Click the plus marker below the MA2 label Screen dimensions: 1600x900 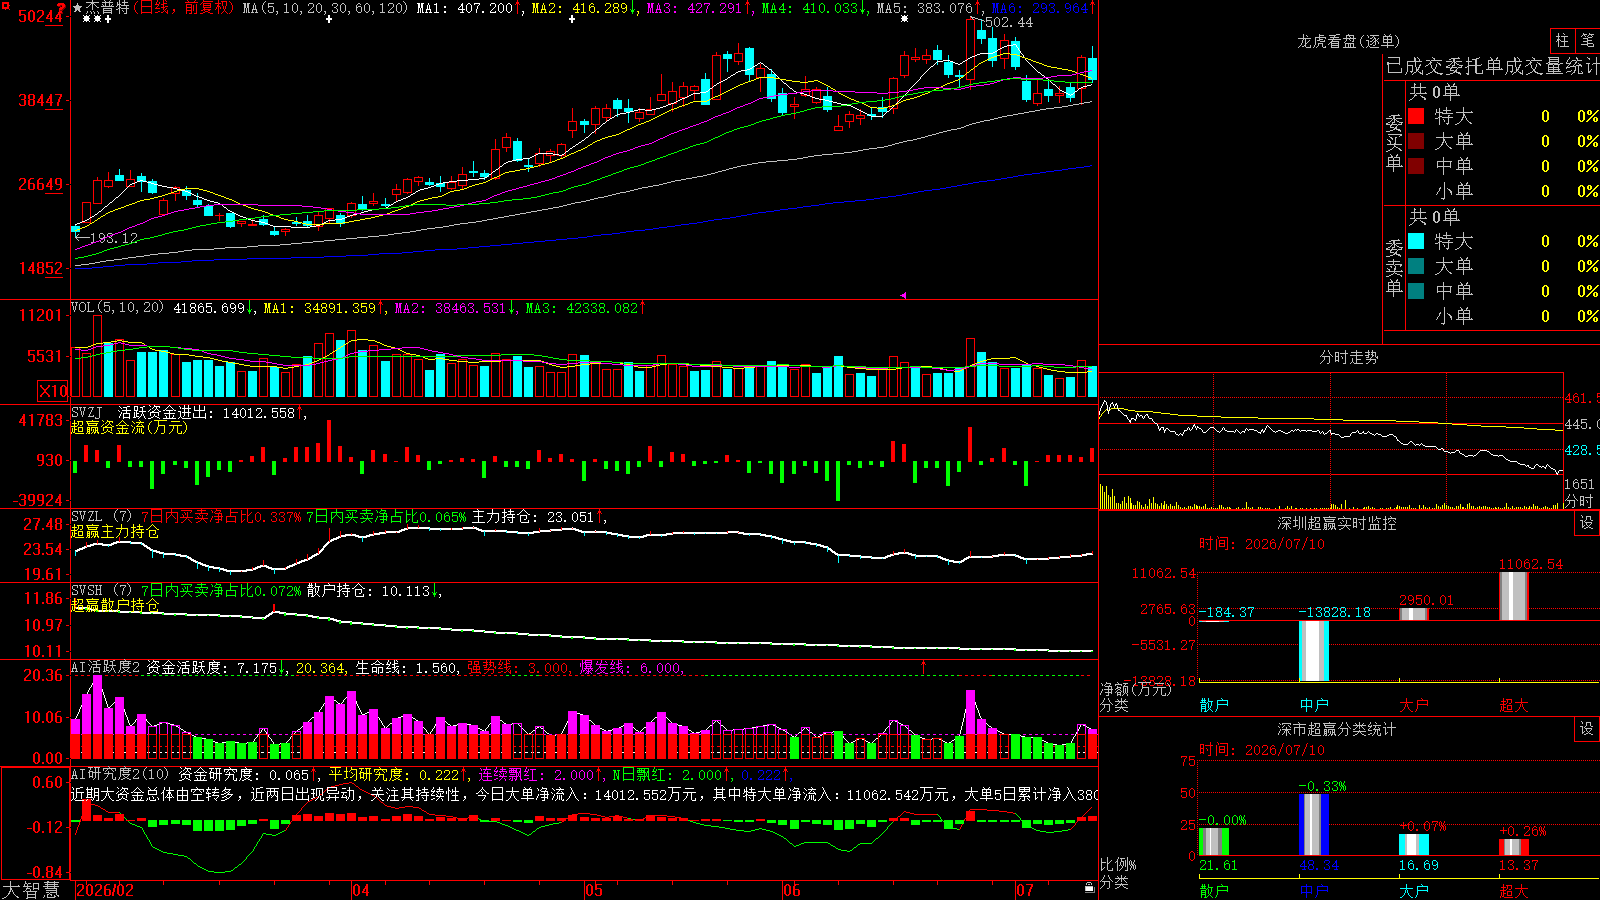click(572, 19)
